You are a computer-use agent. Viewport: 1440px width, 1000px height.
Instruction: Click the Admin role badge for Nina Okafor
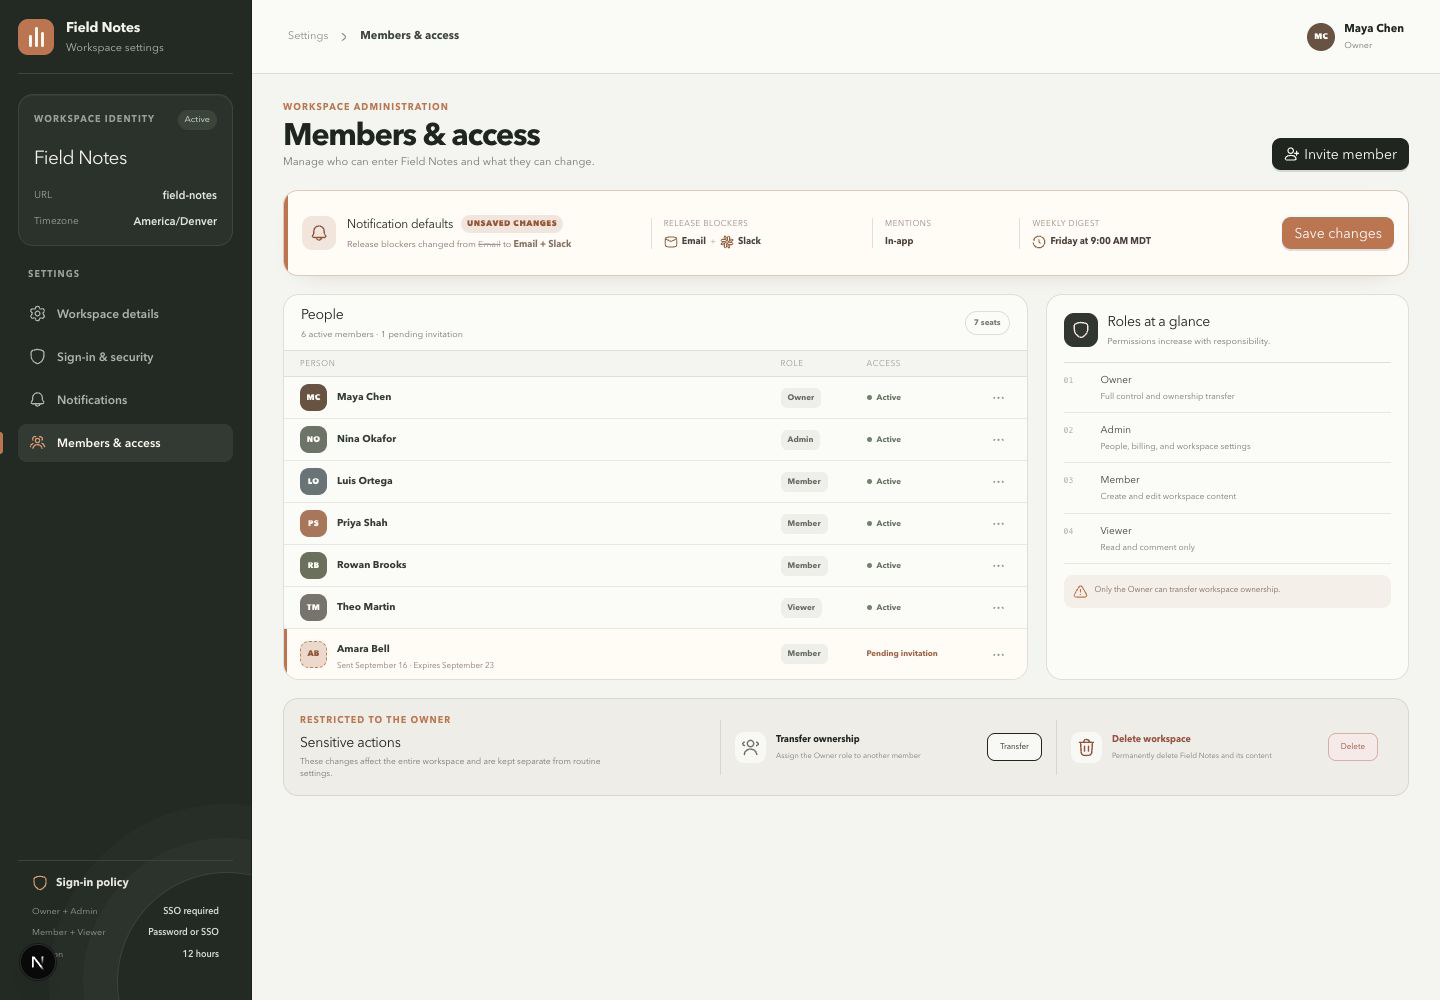(x=800, y=440)
